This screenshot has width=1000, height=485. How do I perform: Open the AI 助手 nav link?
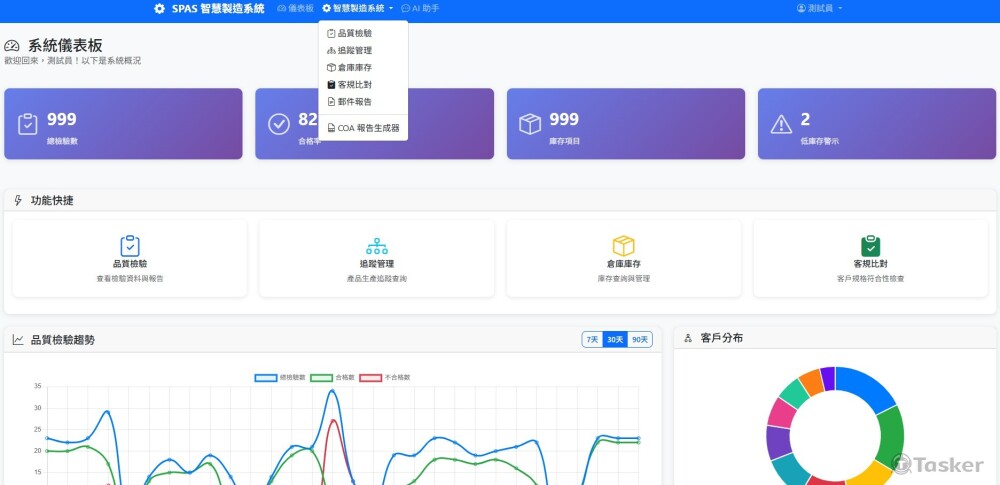pyautogui.click(x=419, y=8)
